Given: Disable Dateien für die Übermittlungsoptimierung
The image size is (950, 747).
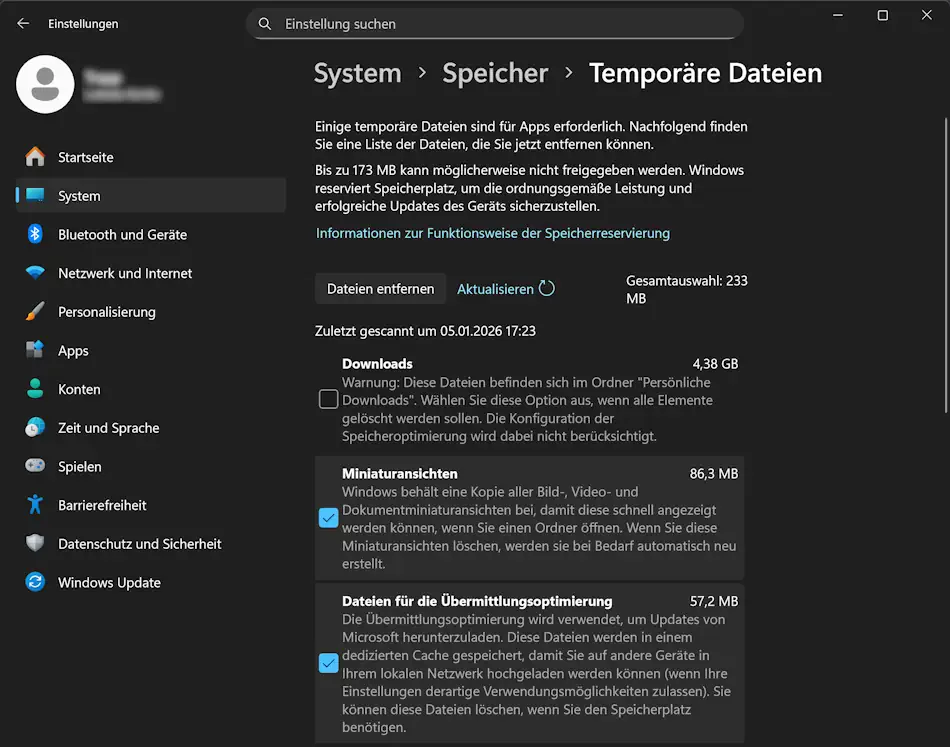Looking at the screenshot, I should 328,663.
